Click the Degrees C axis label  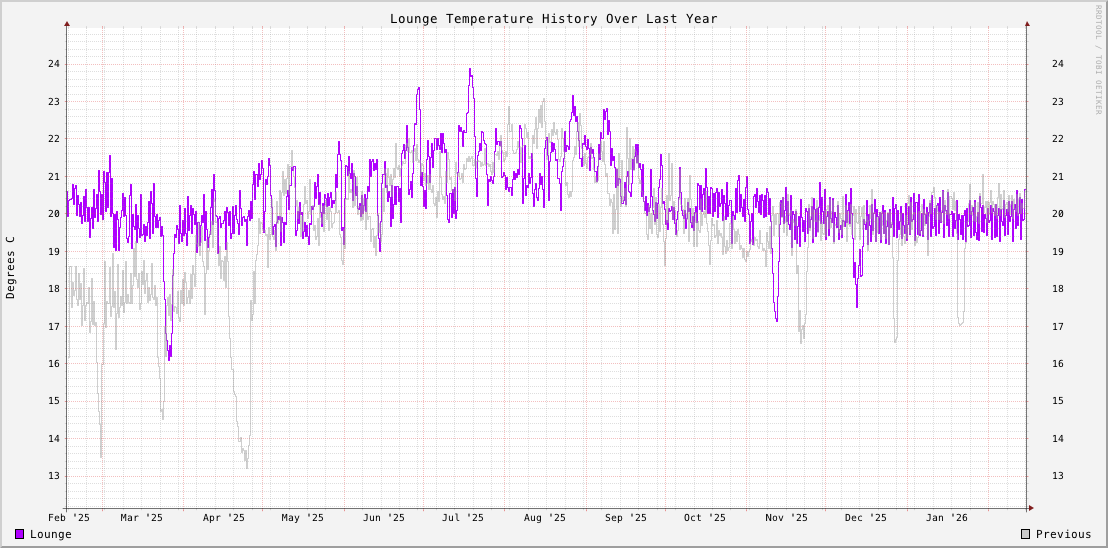11,267
